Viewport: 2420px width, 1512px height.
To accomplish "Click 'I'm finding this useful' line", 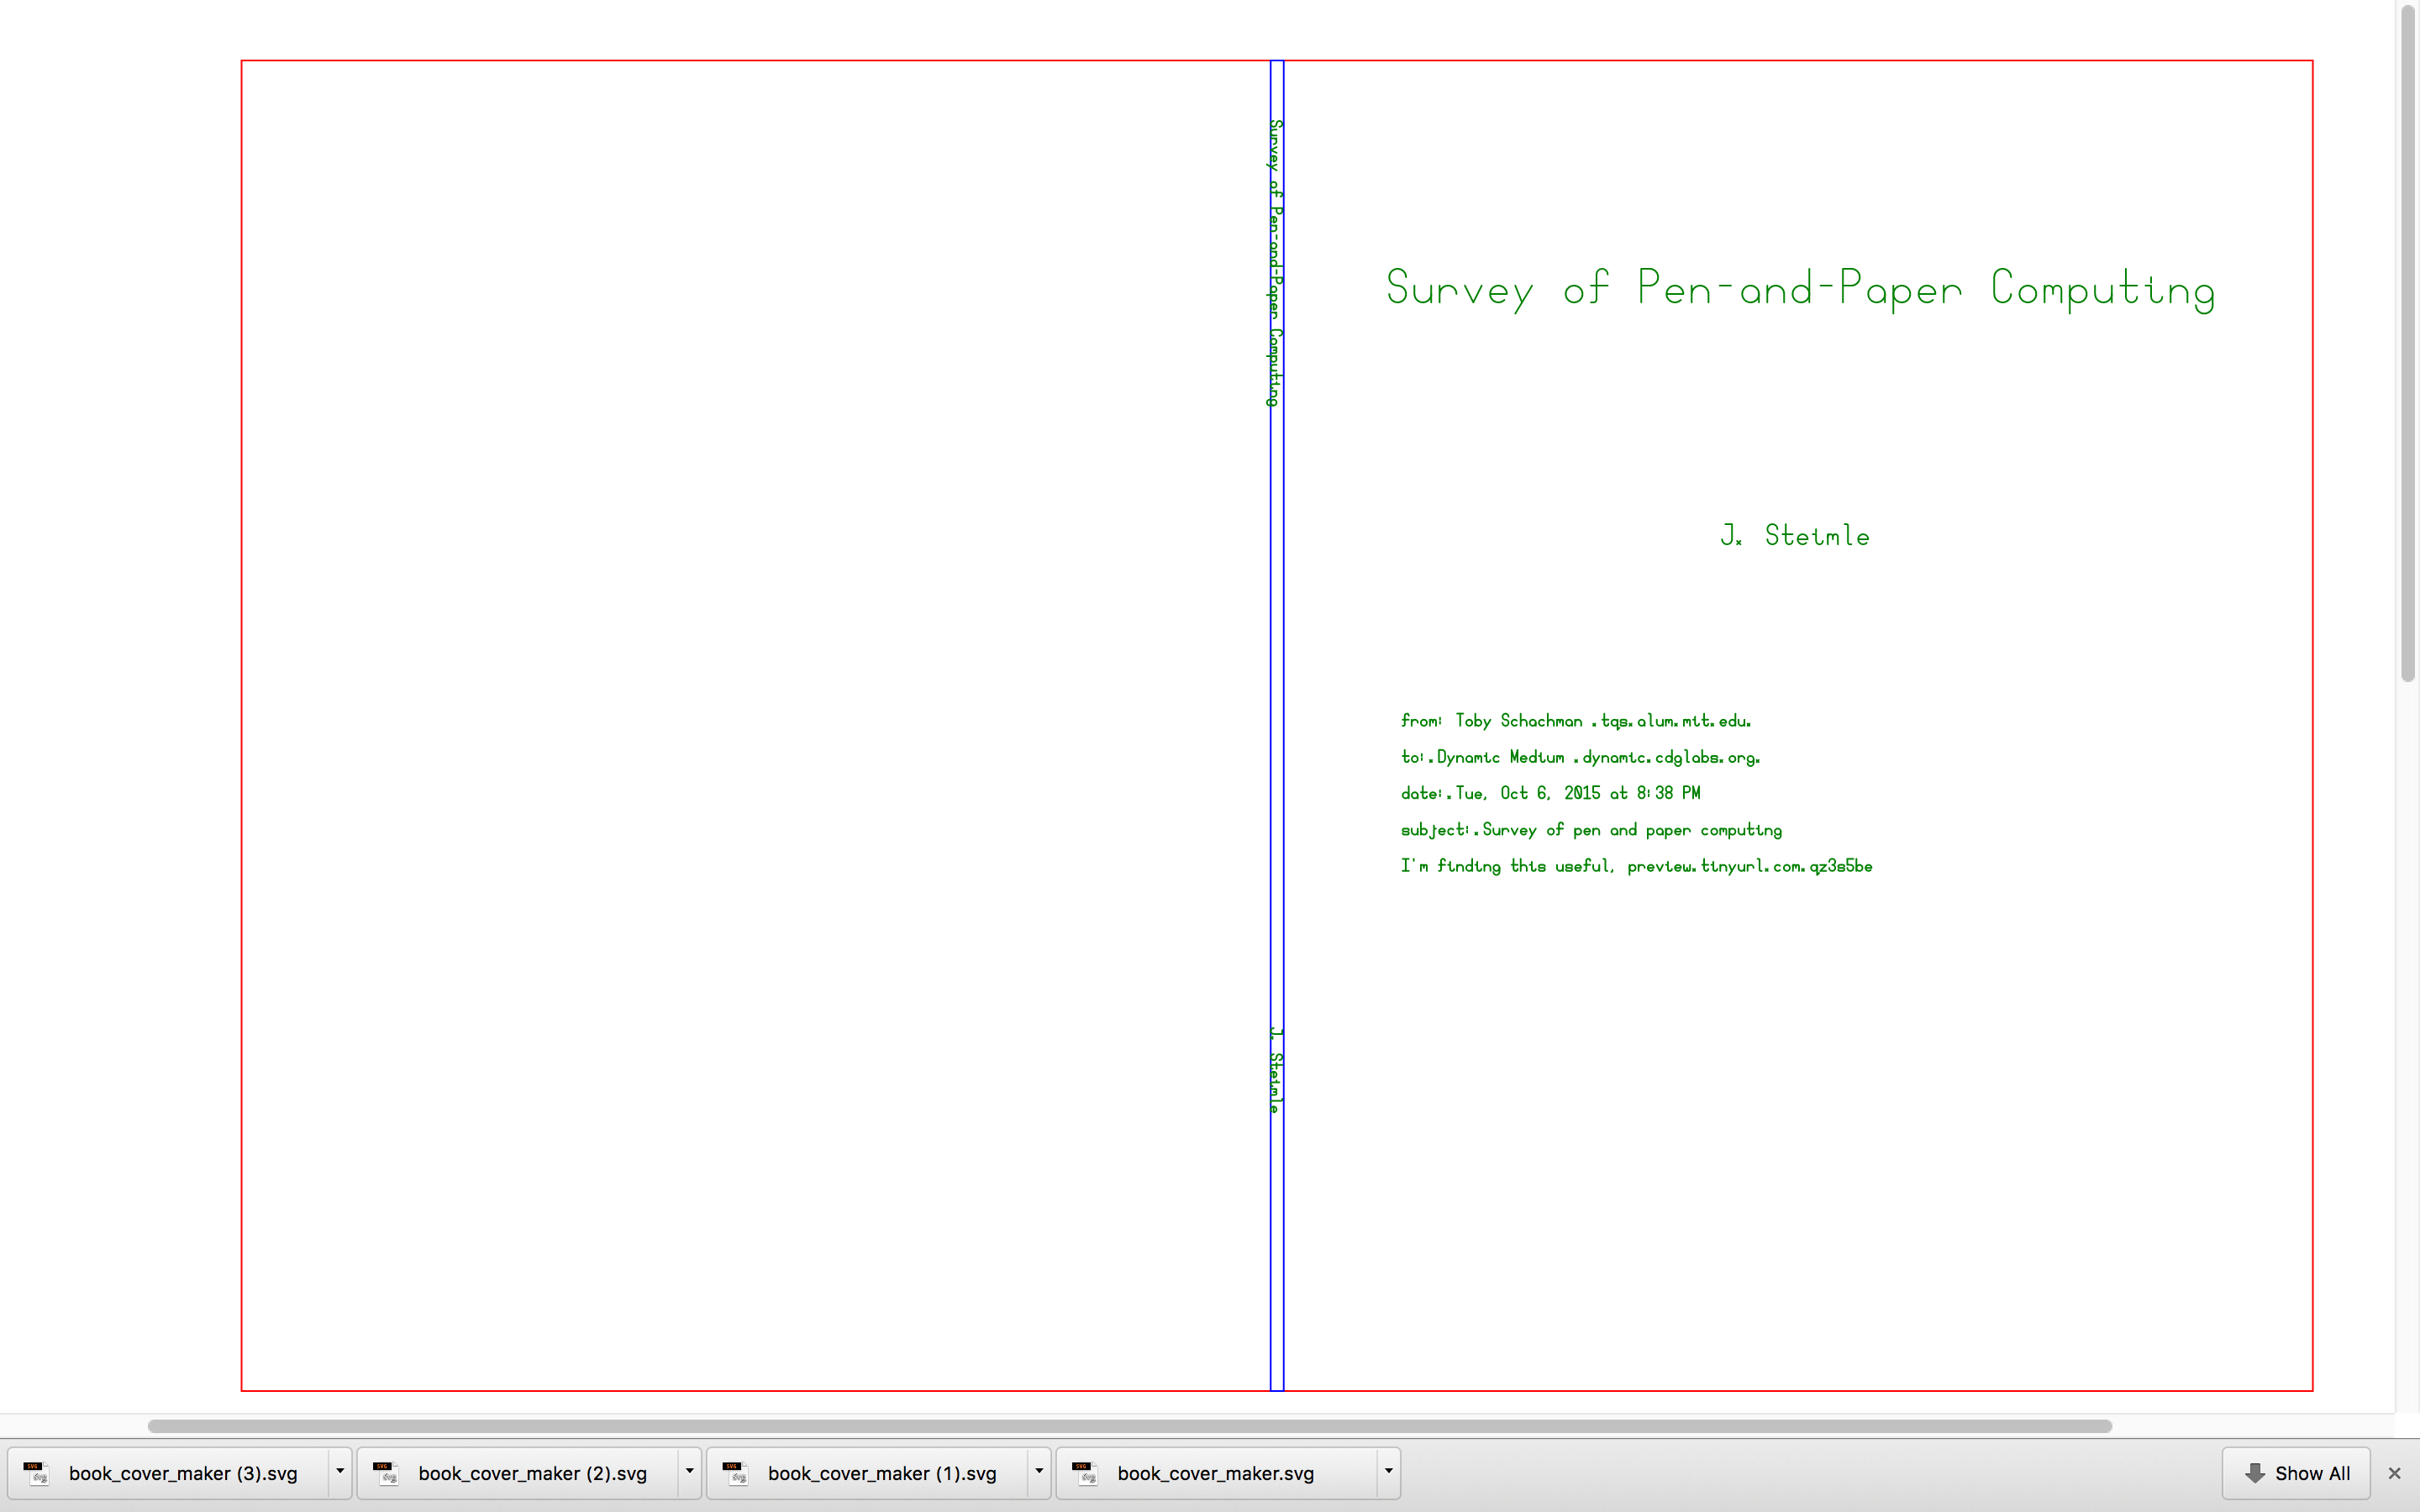I will (x=1636, y=866).
